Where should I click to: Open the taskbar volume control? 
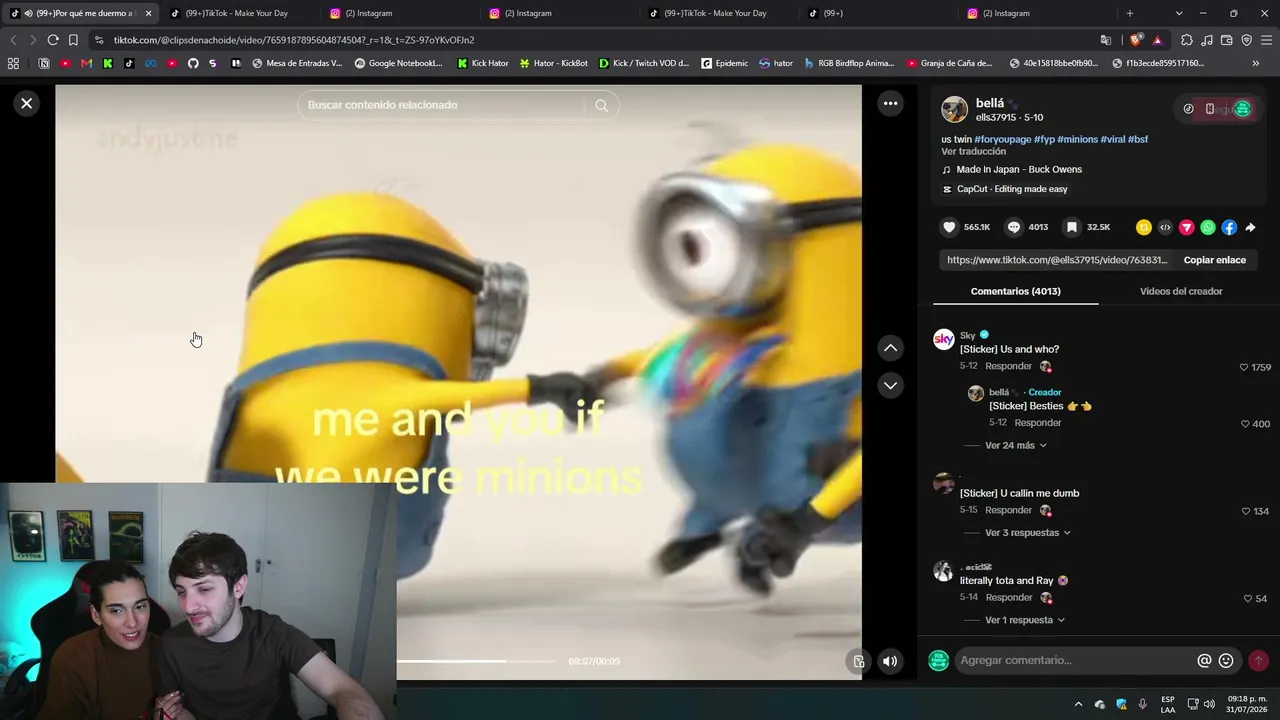click(1209, 704)
